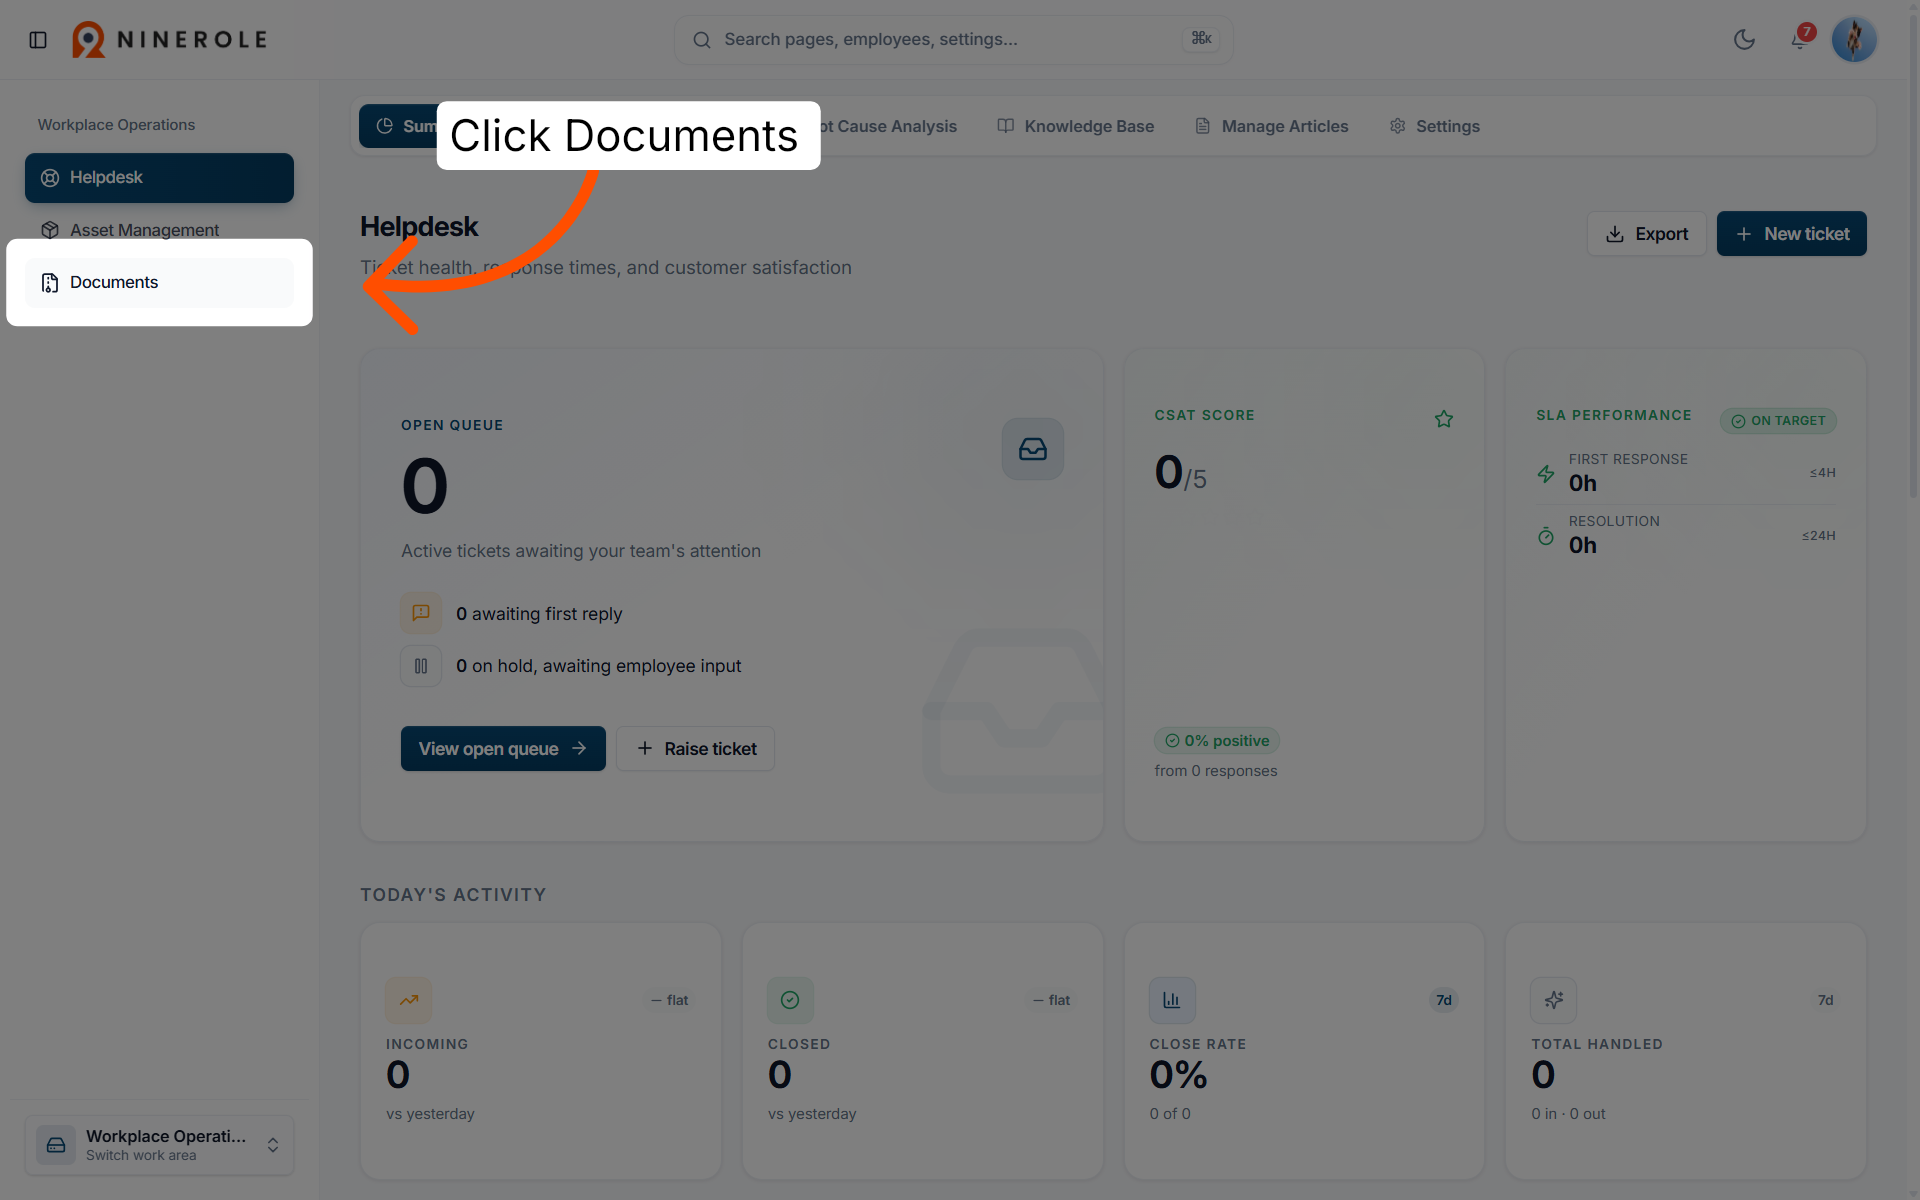Click the CSAT score star icon
The height and width of the screenshot is (1200, 1920).
(x=1444, y=419)
